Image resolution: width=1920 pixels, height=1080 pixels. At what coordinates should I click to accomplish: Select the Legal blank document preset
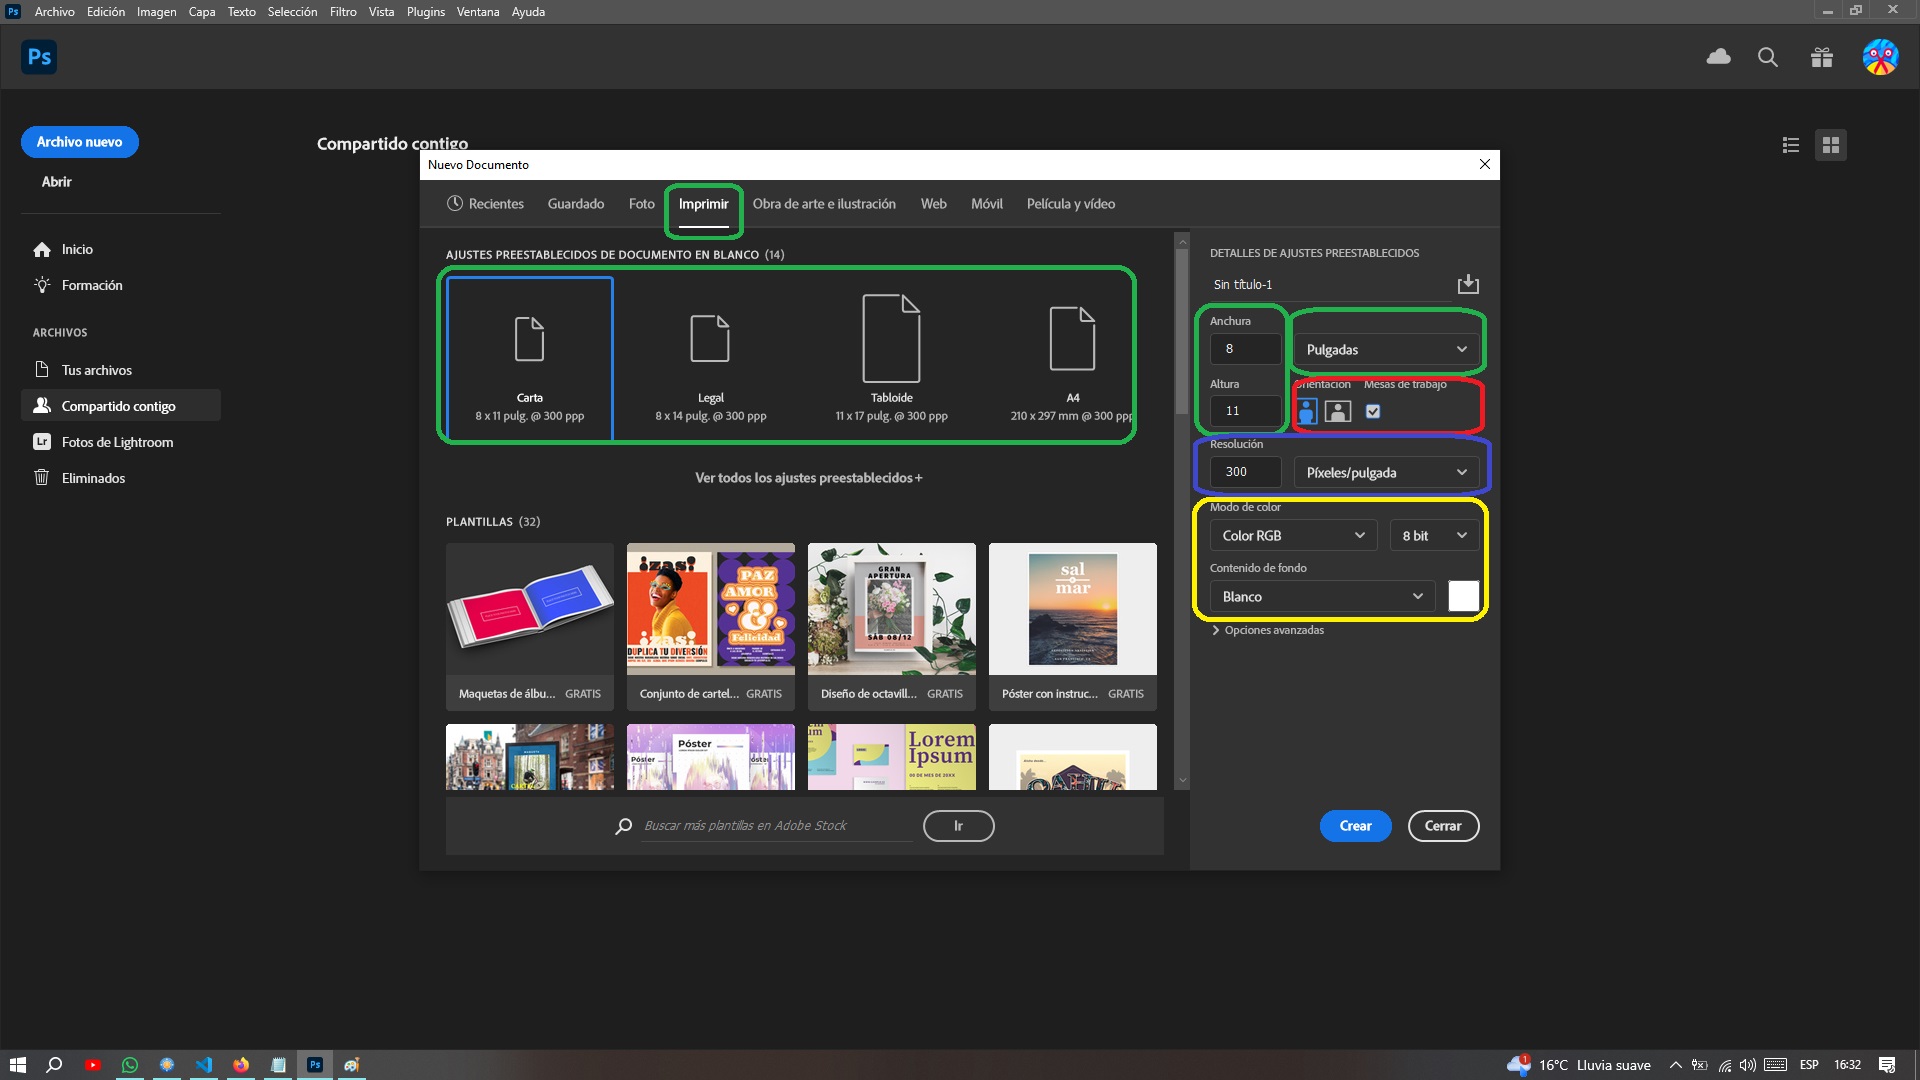pos(711,359)
